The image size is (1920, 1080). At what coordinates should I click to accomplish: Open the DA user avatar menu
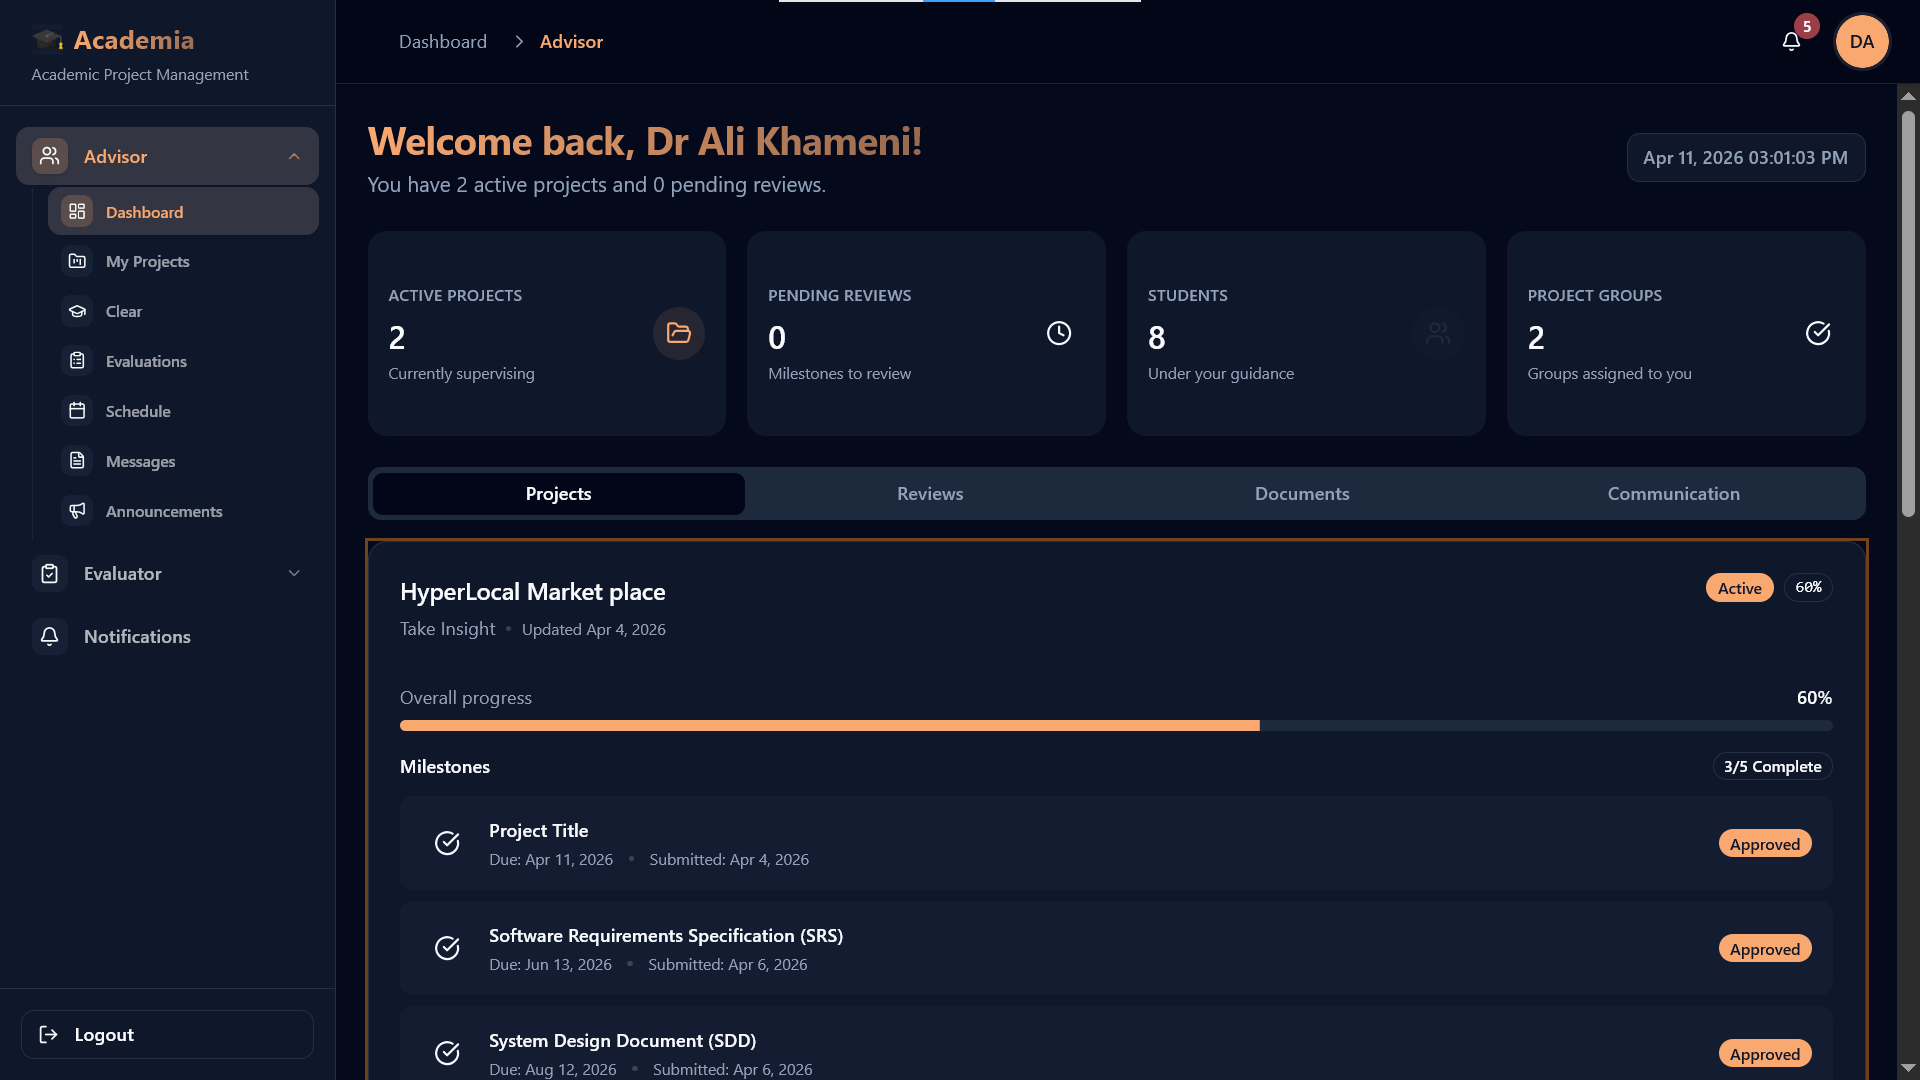tap(1861, 42)
